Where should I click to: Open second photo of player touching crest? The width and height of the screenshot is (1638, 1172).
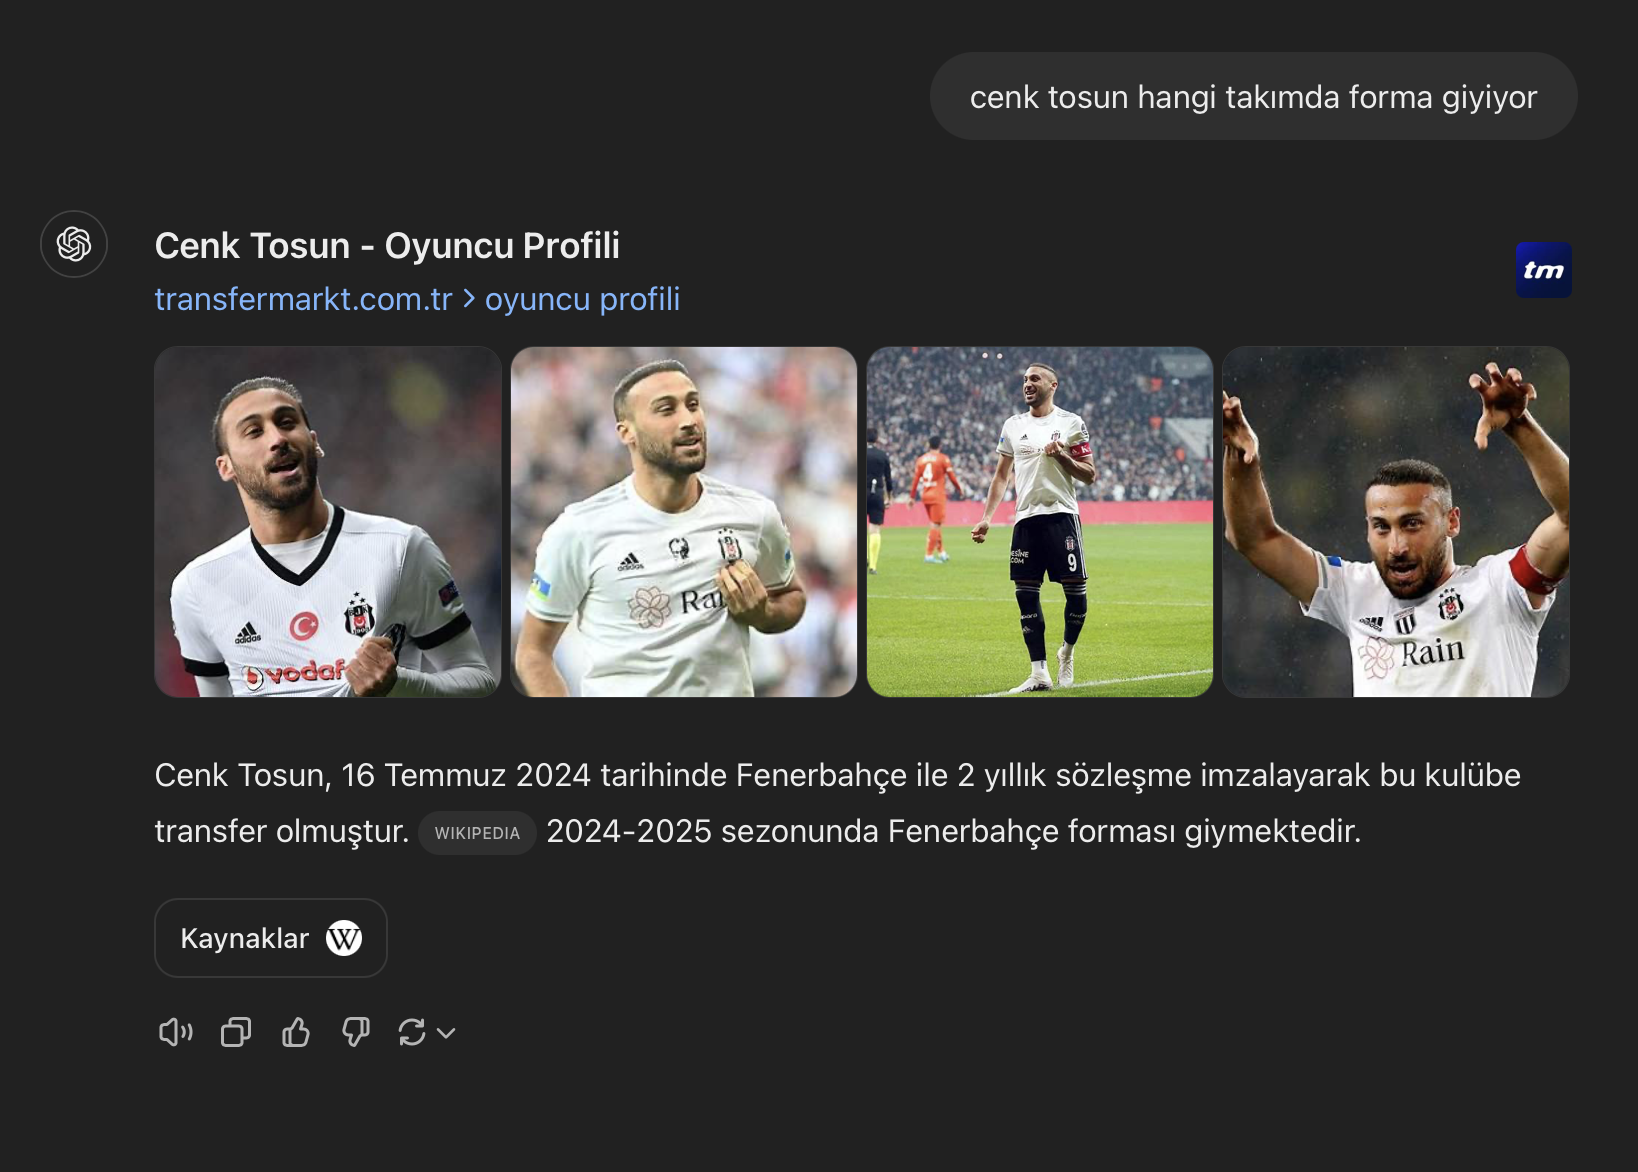(x=684, y=522)
